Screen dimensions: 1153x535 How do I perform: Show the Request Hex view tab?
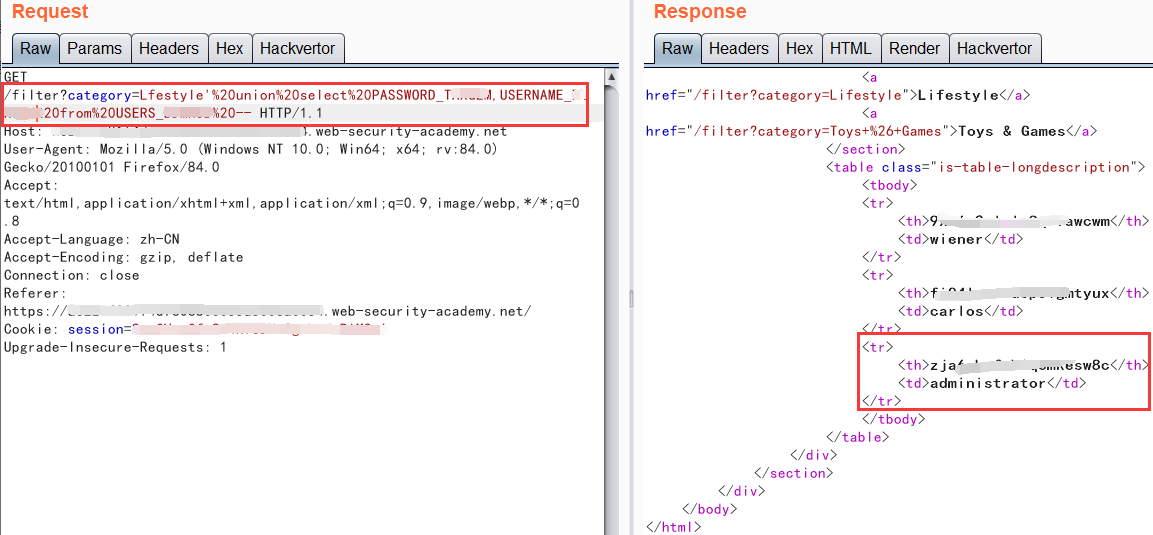coord(229,48)
